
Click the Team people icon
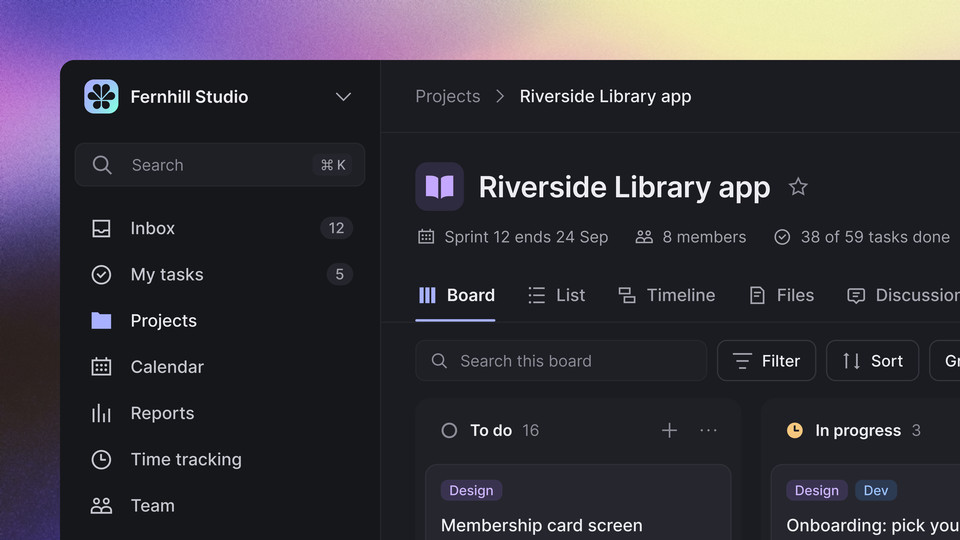click(101, 506)
